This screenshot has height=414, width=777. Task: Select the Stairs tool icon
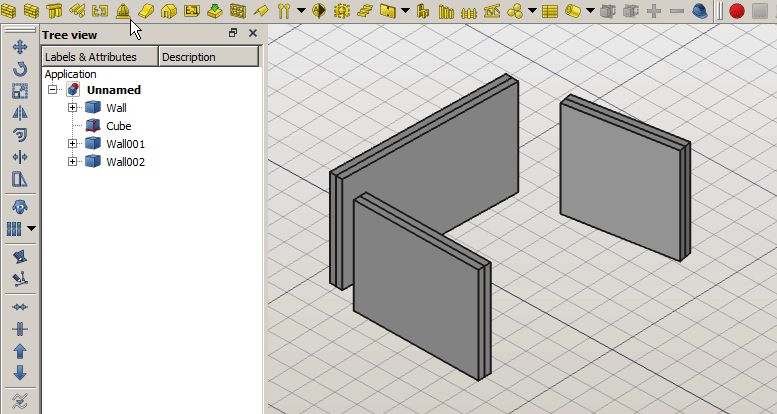(x=365, y=10)
